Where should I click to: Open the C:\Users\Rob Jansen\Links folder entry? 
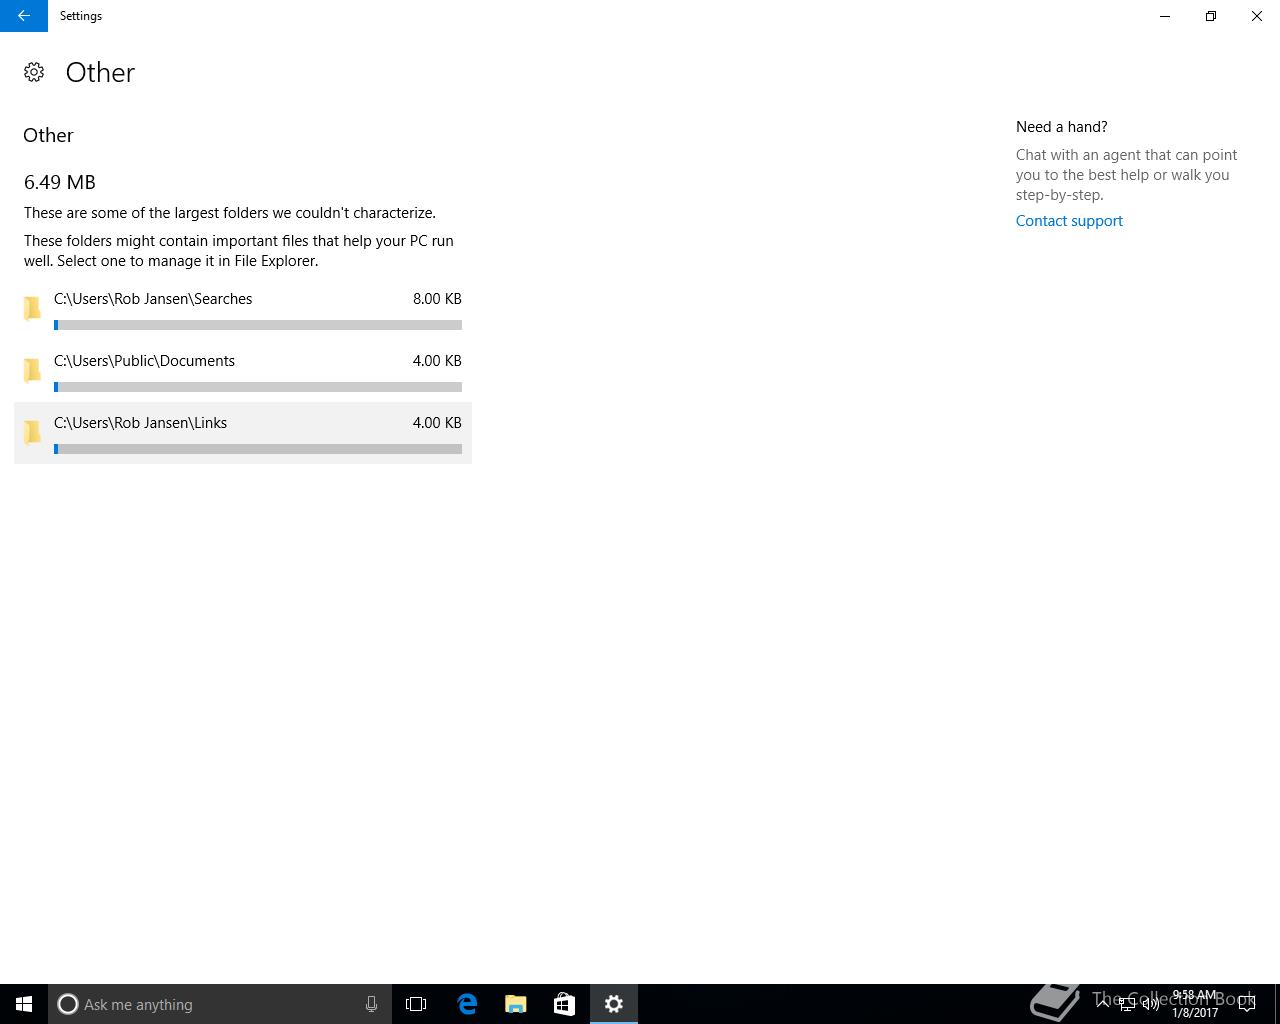pos(243,433)
